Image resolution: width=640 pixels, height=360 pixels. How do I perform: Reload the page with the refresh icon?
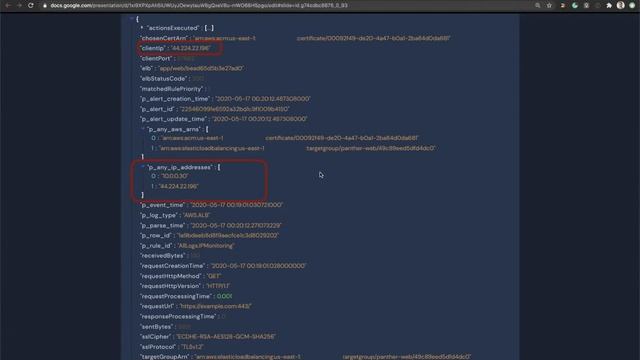point(31,5)
